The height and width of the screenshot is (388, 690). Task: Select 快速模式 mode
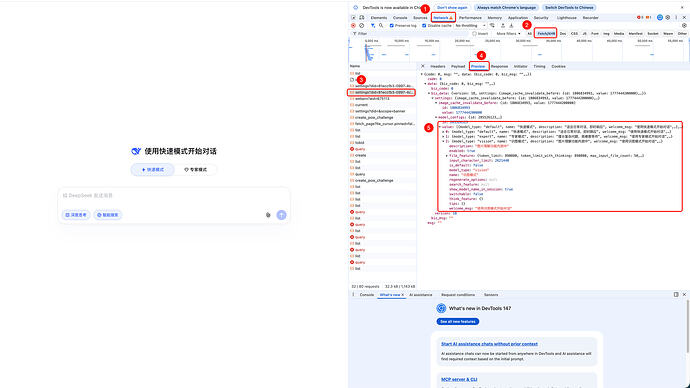coord(153,169)
